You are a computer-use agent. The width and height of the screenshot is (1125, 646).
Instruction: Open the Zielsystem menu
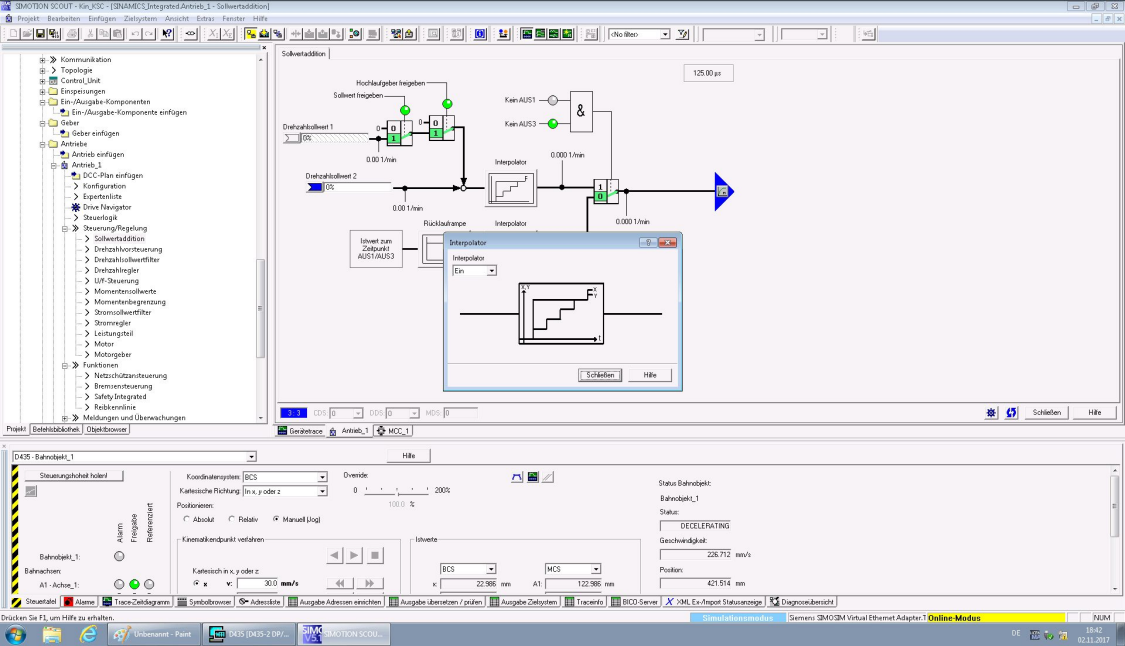[x=140, y=19]
